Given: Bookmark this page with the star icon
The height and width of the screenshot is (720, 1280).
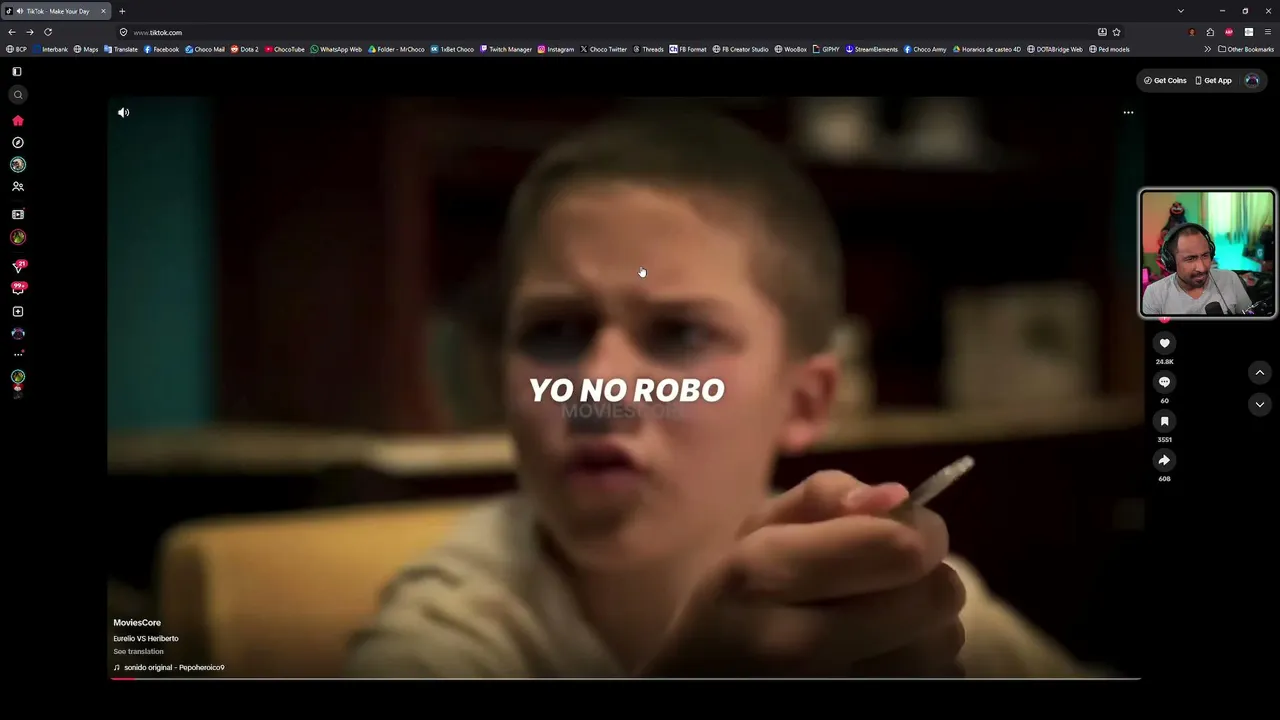Looking at the screenshot, I should point(1116,32).
